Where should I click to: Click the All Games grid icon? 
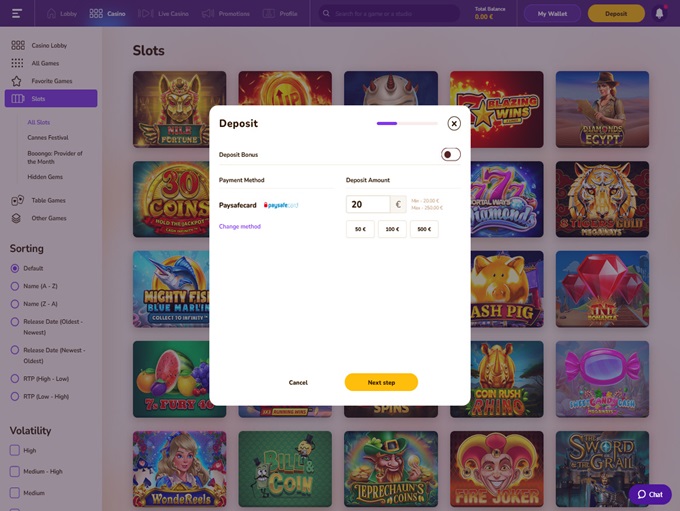click(17, 63)
